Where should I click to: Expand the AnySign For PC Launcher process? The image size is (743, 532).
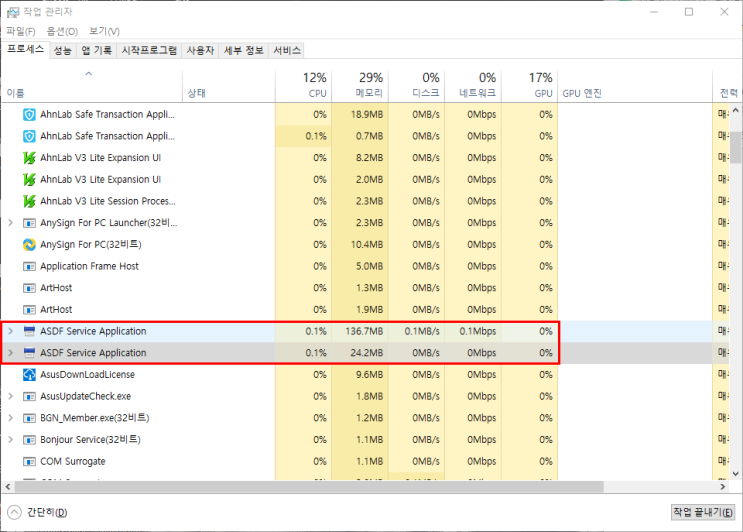pos(10,223)
